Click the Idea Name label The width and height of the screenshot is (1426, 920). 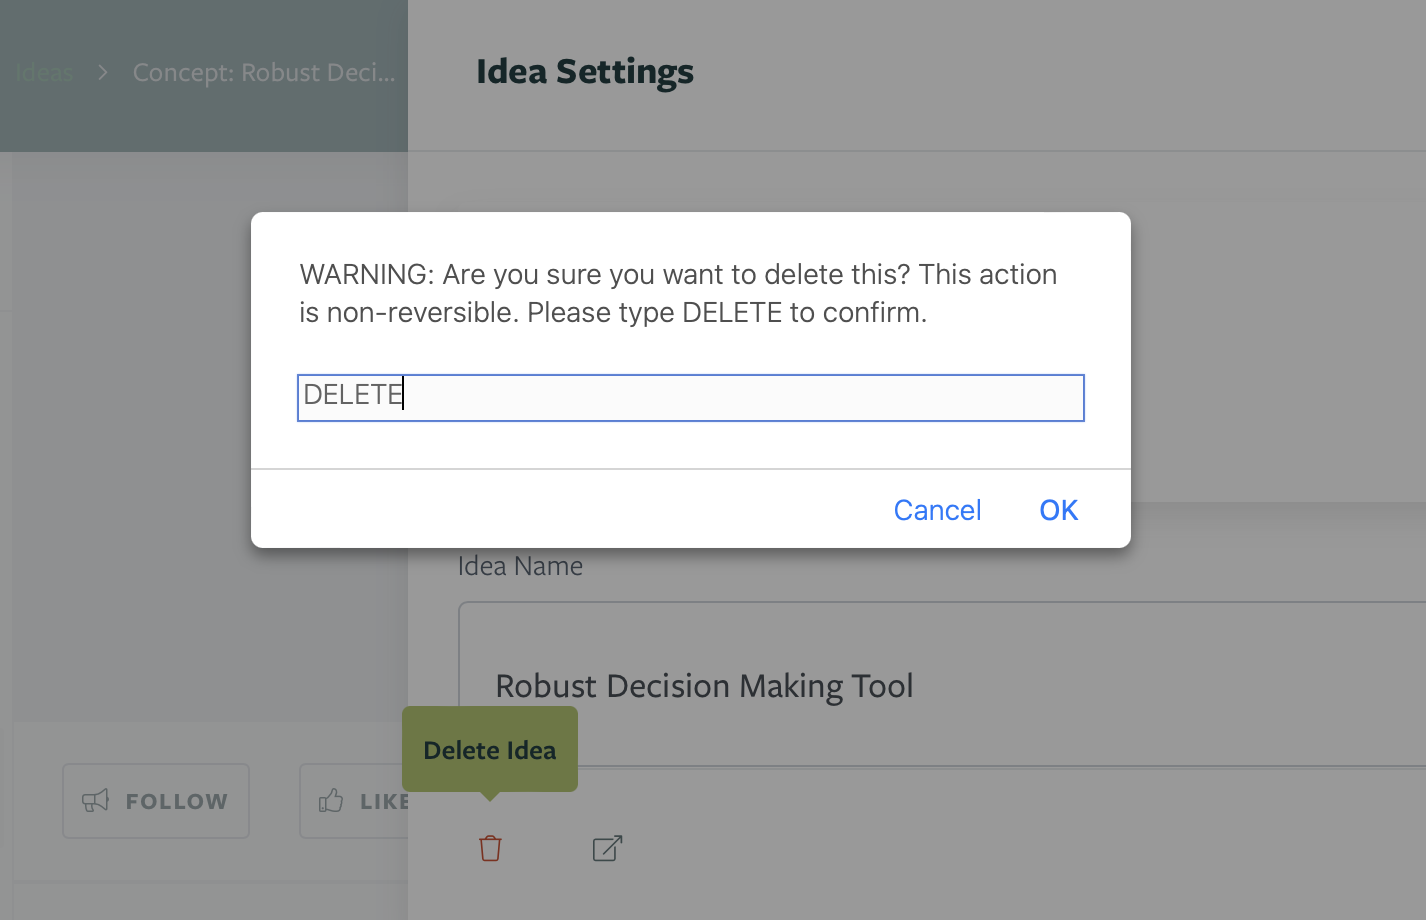click(520, 566)
